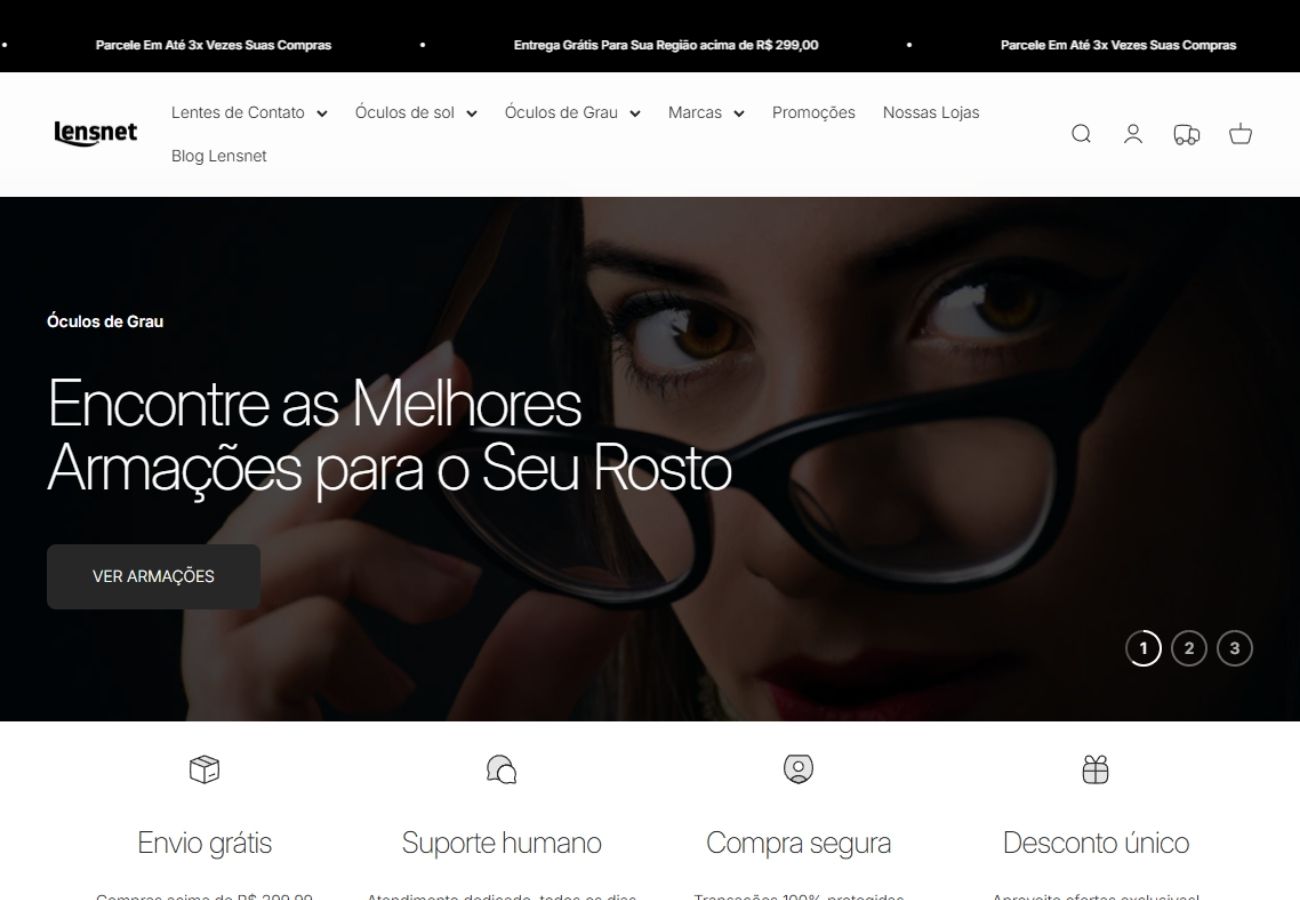
Task: Switch to slide 3 of the banner
Action: click(x=1235, y=648)
